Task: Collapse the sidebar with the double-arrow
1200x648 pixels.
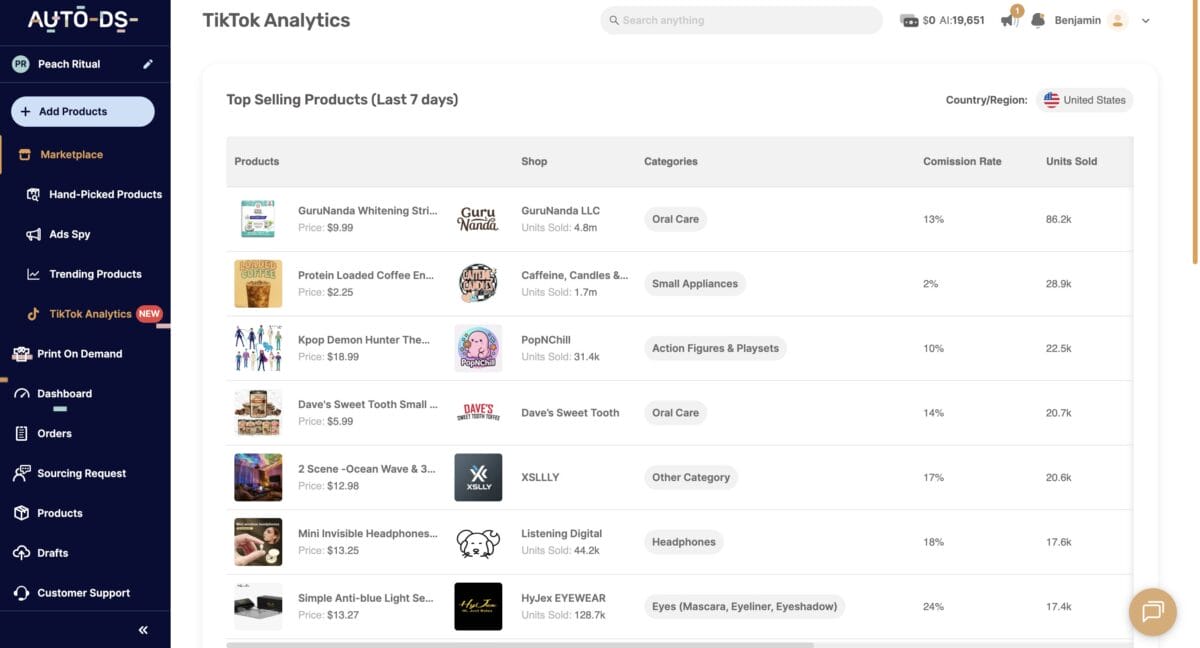Action: pos(142,630)
